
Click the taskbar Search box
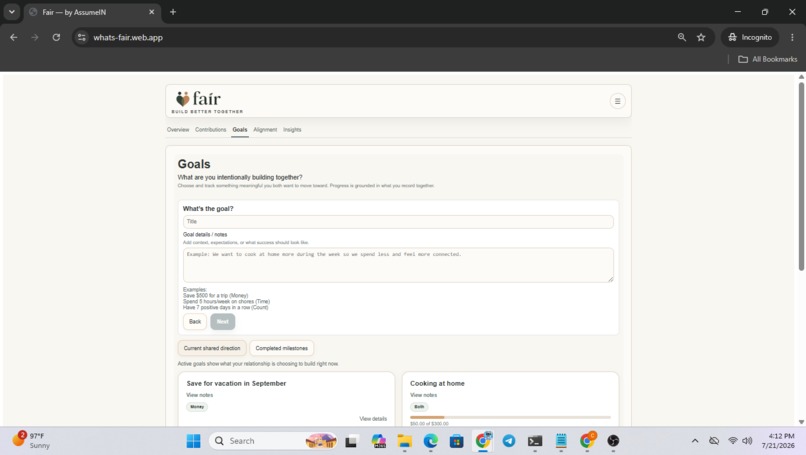[273, 441]
